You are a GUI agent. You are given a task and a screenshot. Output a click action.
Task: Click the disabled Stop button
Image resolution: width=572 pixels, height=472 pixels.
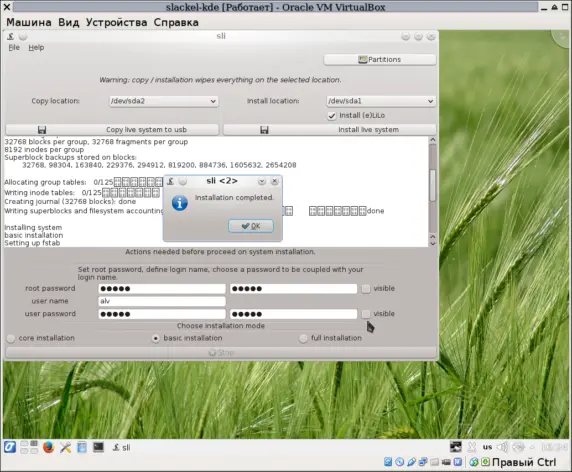221,352
